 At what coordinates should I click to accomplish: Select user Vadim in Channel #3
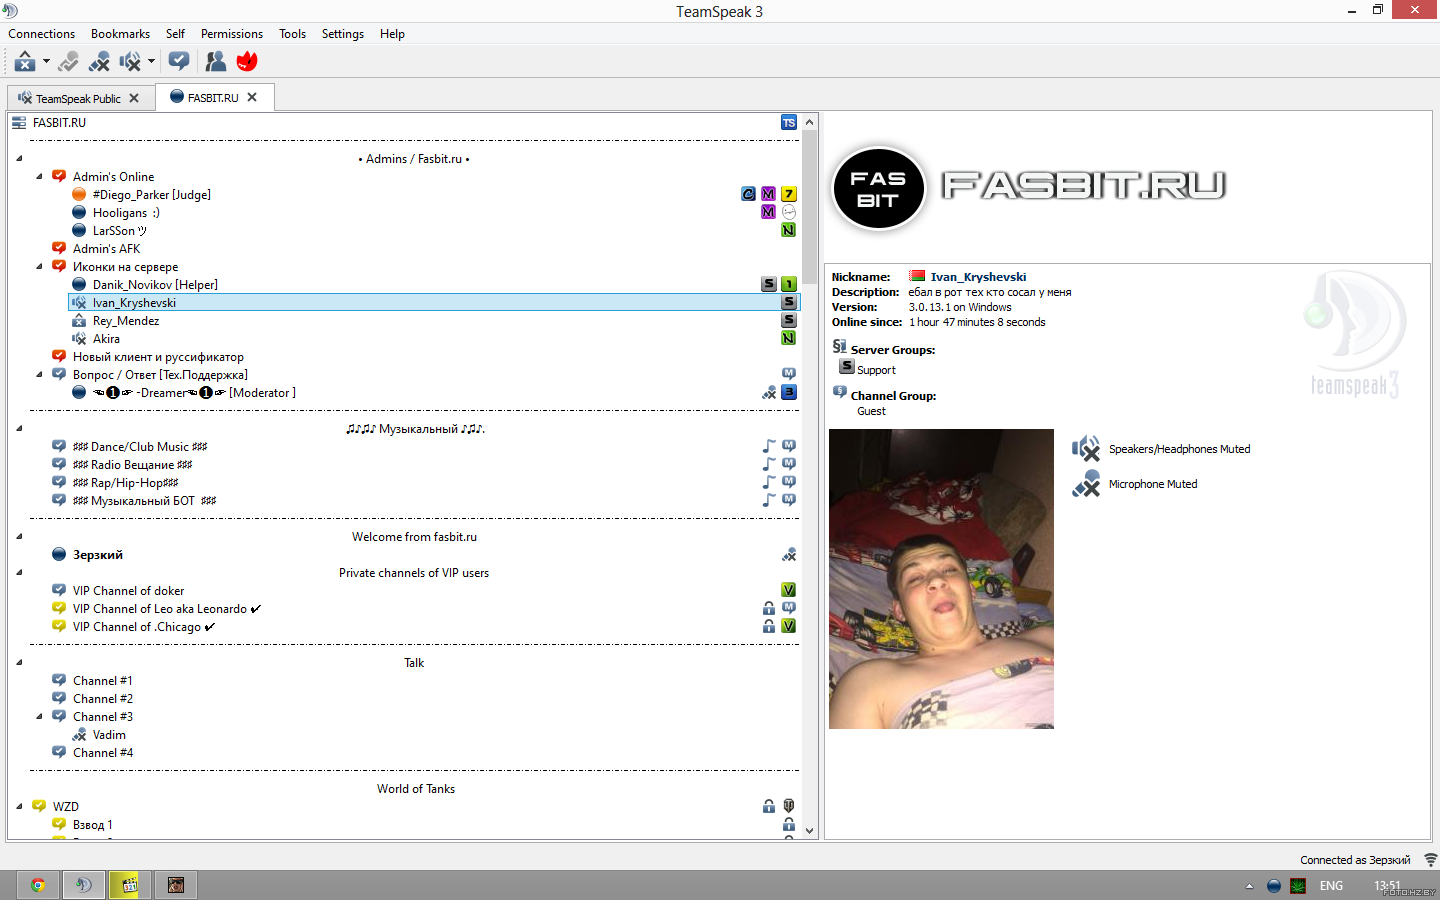(109, 735)
